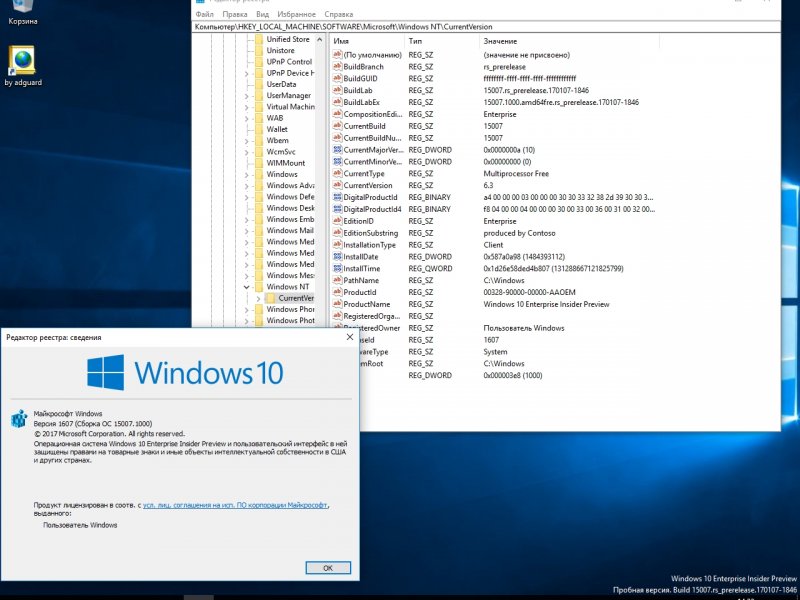This screenshot has width=800, height=600.
Task: Select the WIMMount key
Action: (286, 163)
